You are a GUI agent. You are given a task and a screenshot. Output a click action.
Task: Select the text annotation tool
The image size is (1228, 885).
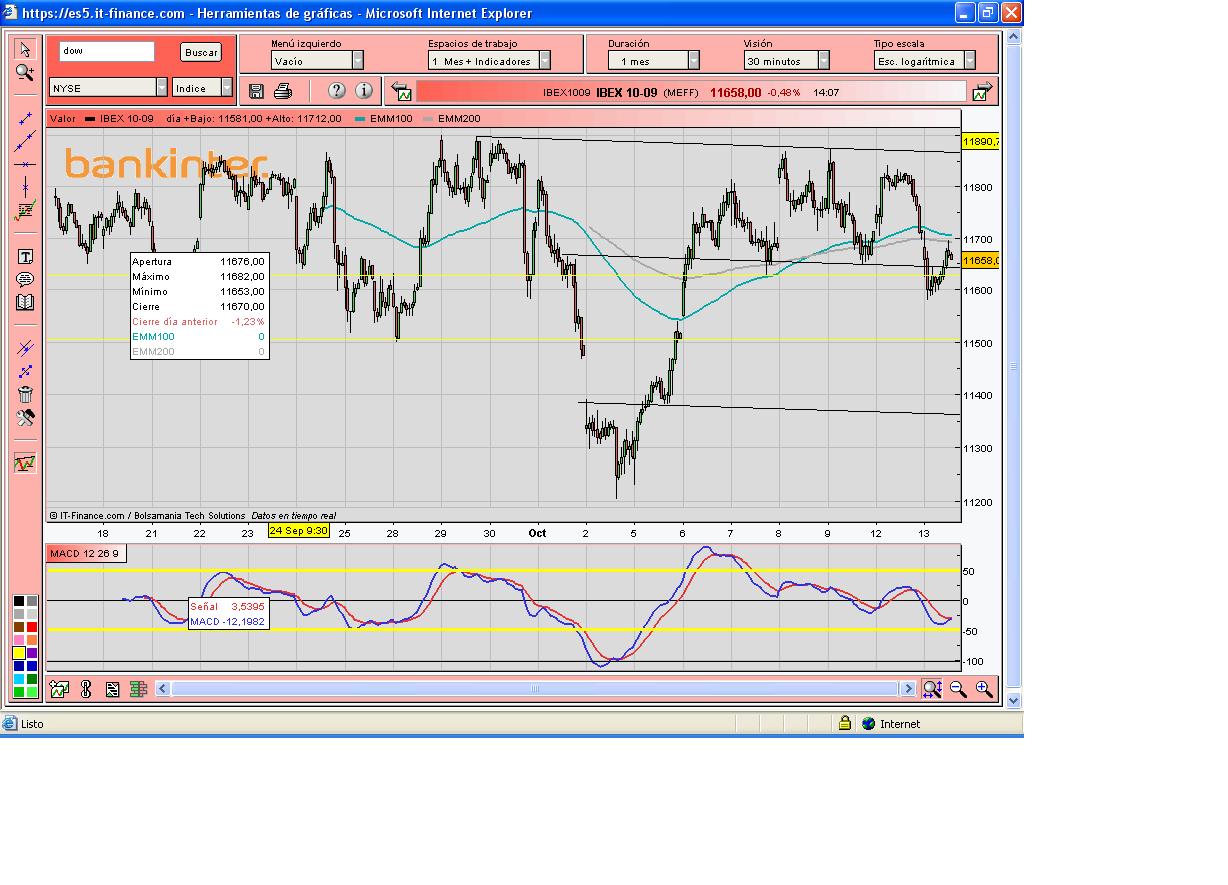[25, 257]
